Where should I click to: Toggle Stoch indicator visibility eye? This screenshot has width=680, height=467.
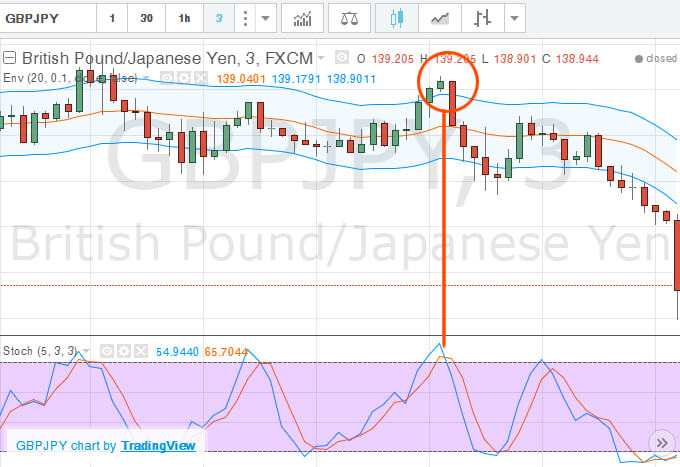tap(107, 351)
